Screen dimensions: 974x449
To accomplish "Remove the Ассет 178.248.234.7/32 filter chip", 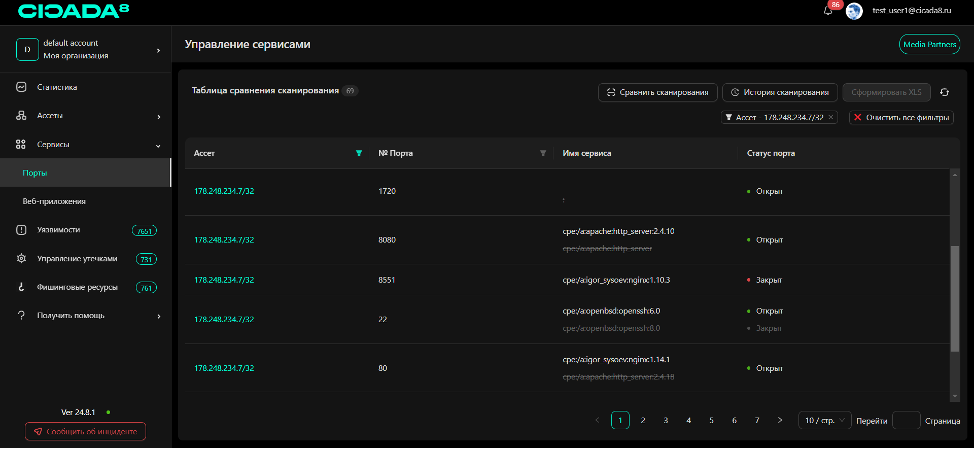I will click(x=831, y=117).
